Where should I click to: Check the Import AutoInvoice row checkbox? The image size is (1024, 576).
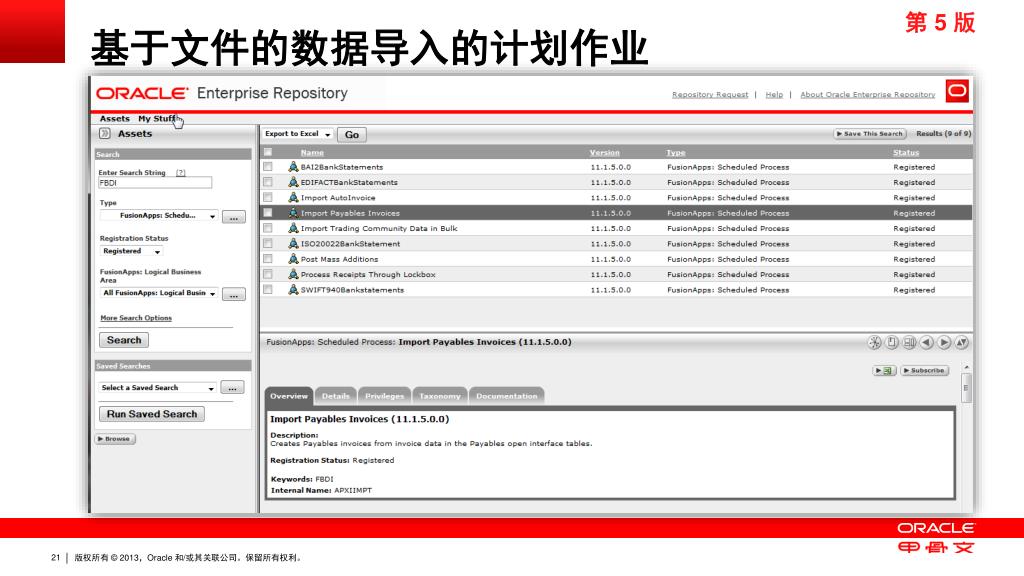268,197
